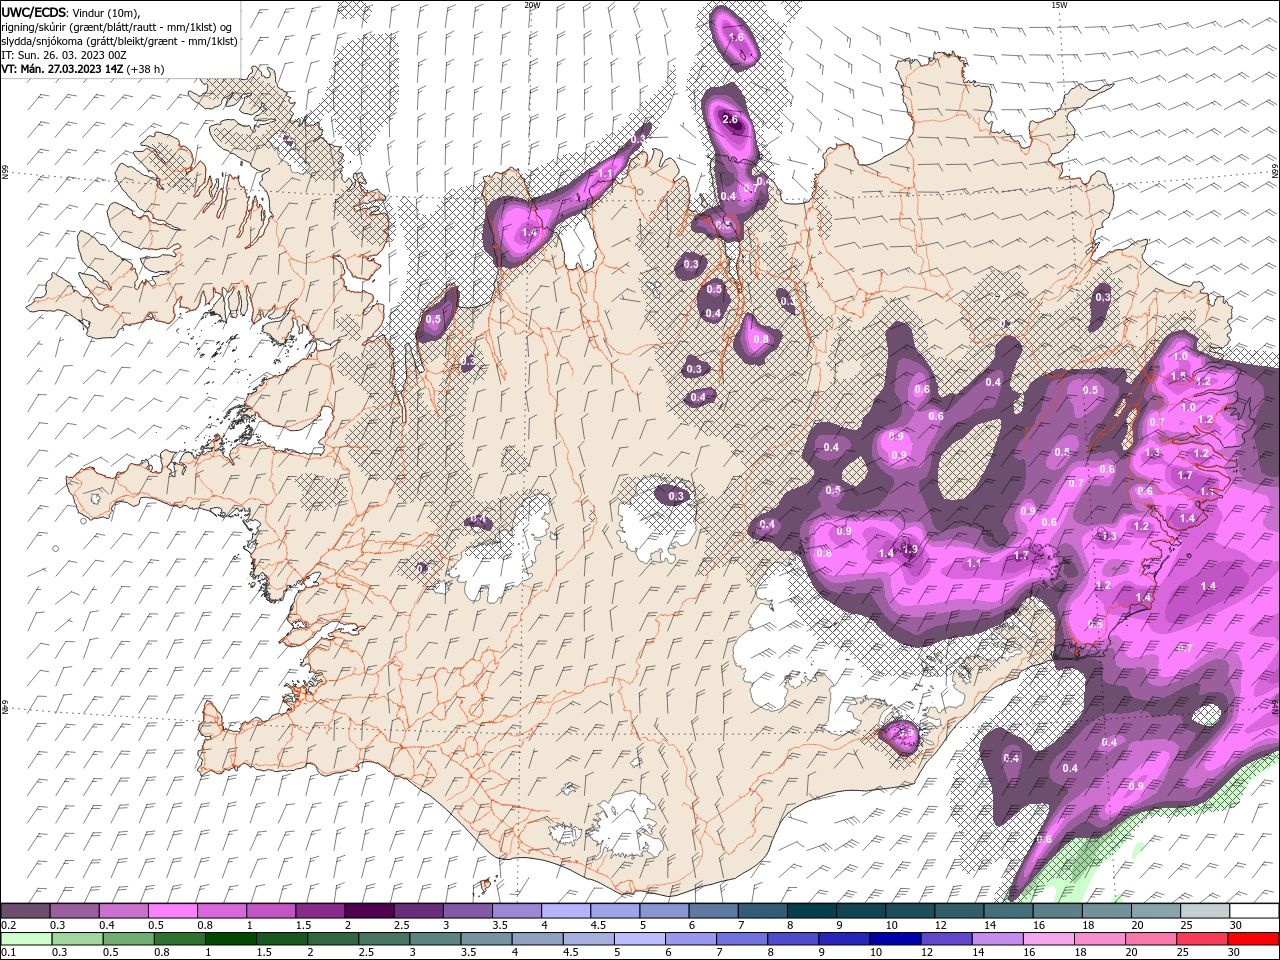Select the teal swatch labeled 12 in the upper legend row

click(x=959, y=911)
